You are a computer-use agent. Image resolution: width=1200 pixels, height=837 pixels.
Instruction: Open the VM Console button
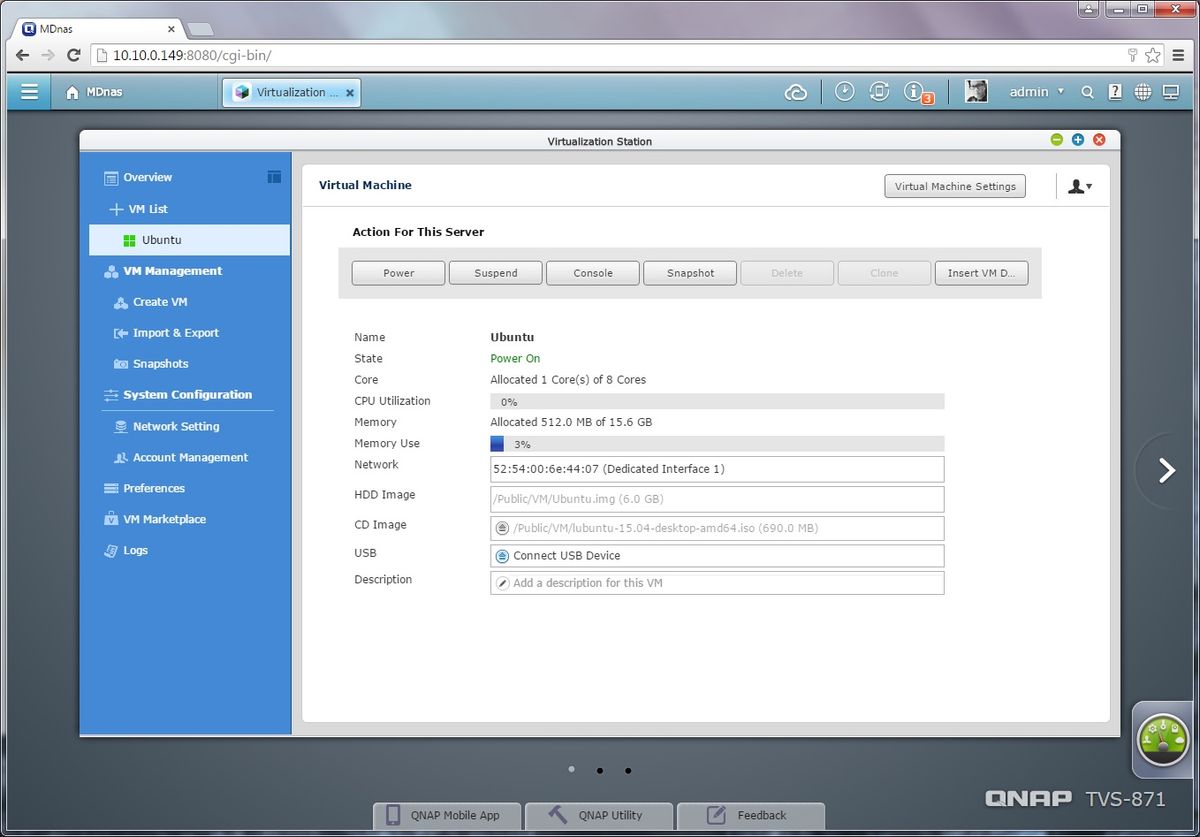pos(593,273)
